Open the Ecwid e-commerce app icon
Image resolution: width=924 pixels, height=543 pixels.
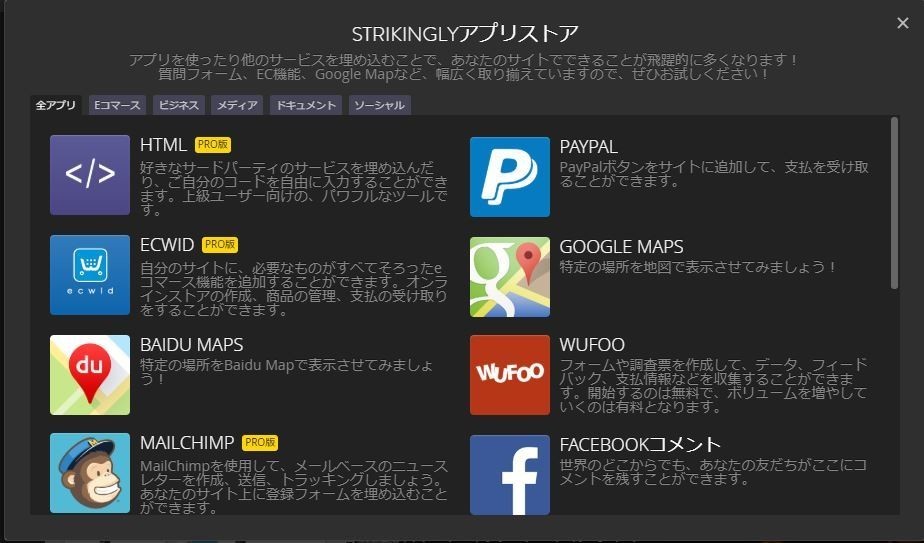click(90, 275)
